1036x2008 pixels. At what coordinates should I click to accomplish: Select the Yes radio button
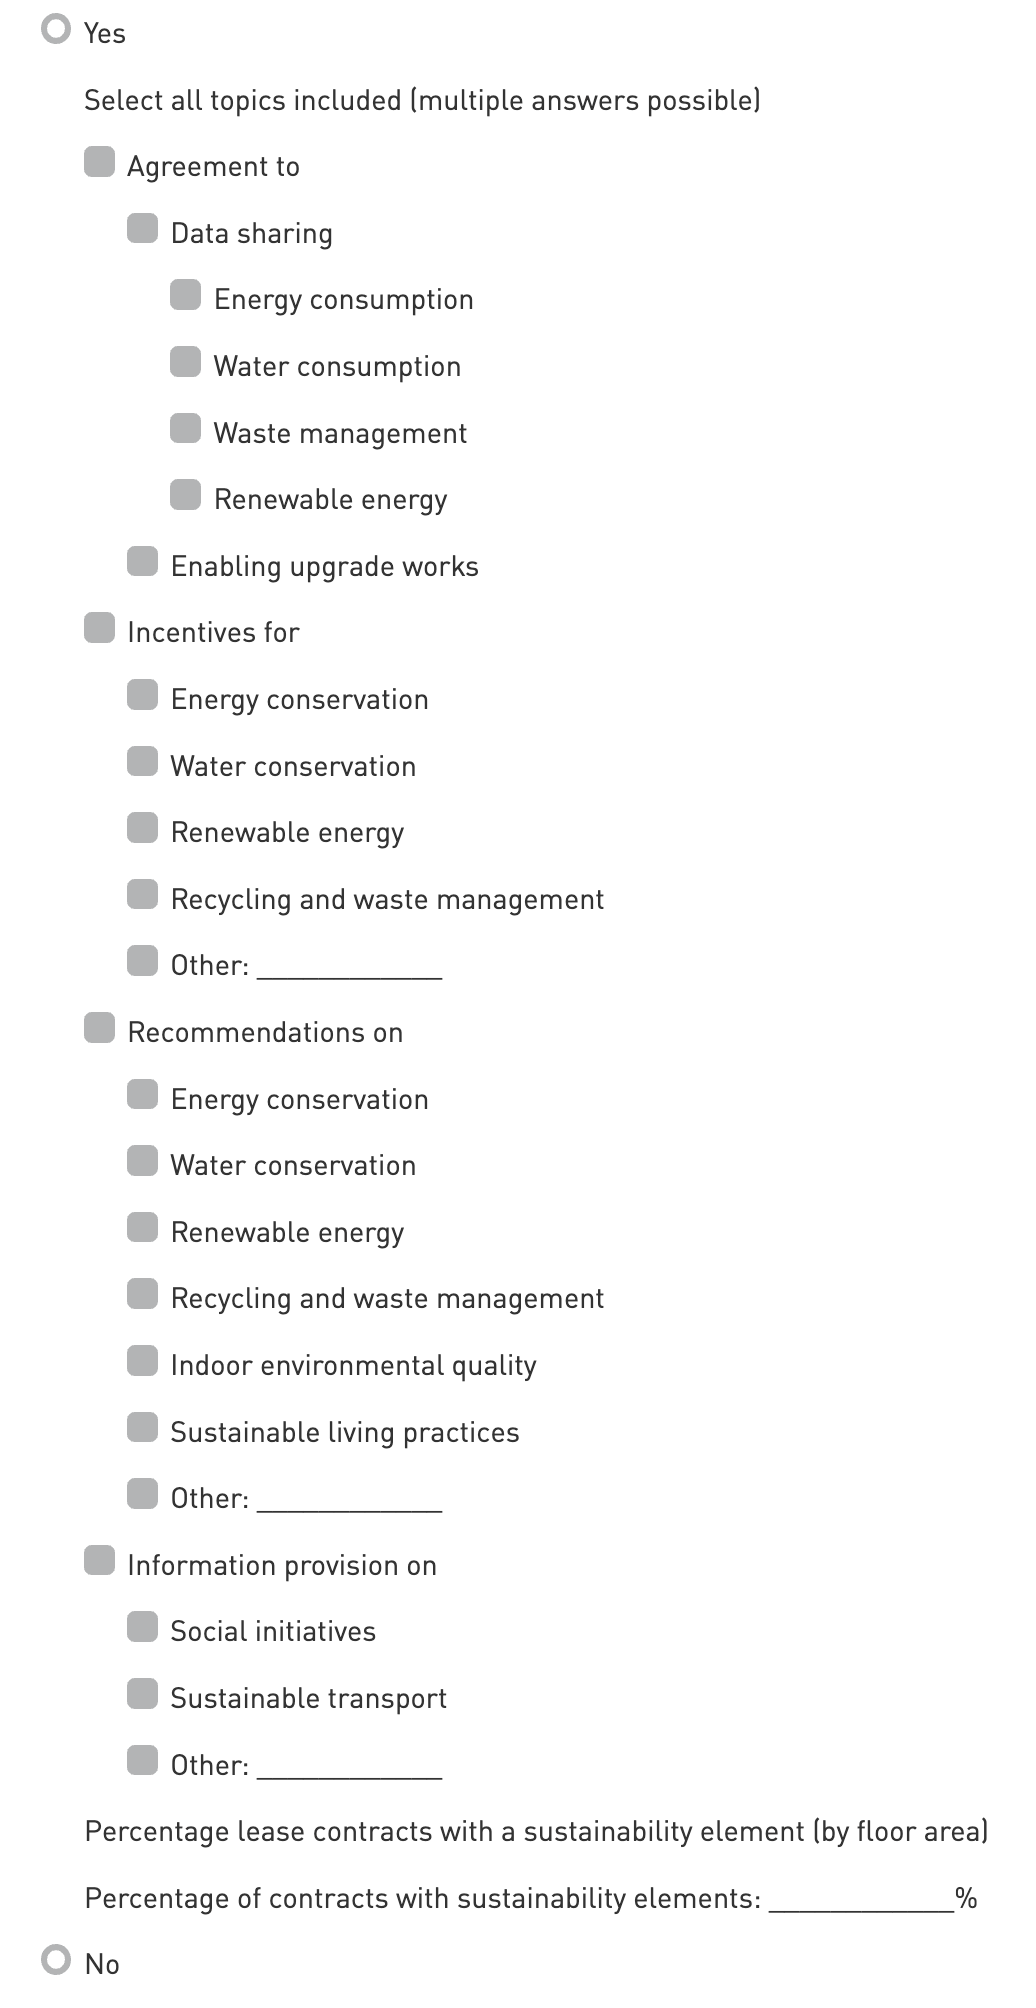click(x=56, y=30)
